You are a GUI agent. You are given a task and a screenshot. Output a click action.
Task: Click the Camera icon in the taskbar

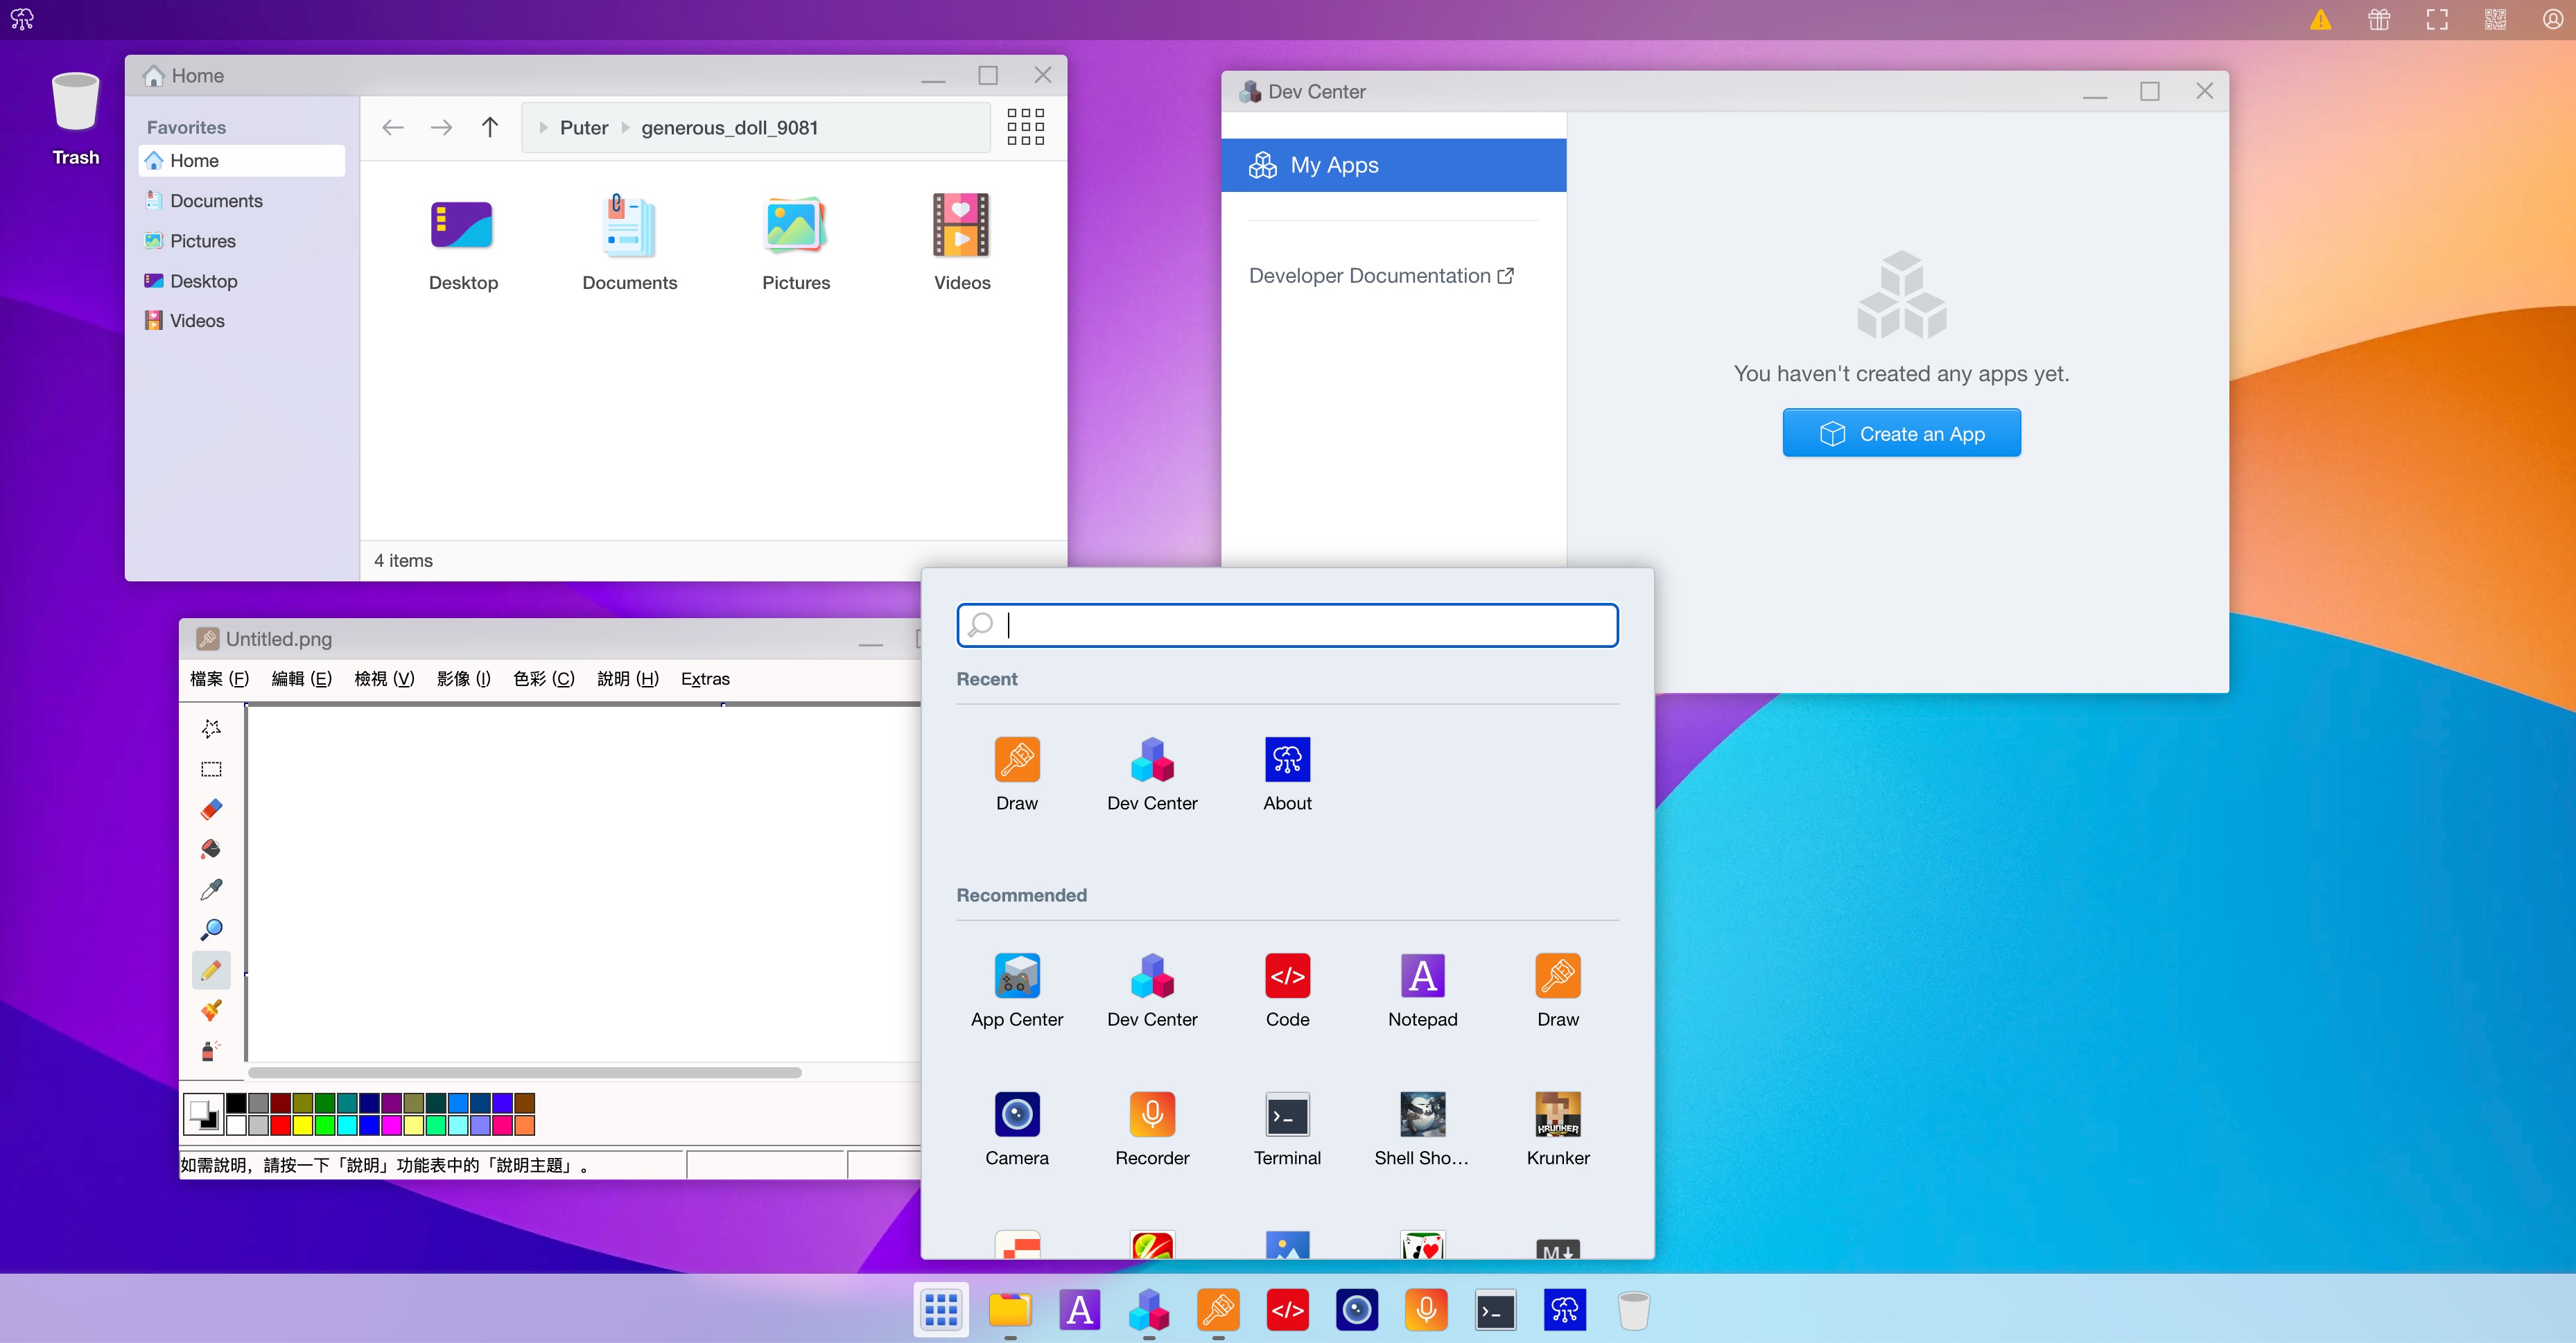(x=1356, y=1309)
